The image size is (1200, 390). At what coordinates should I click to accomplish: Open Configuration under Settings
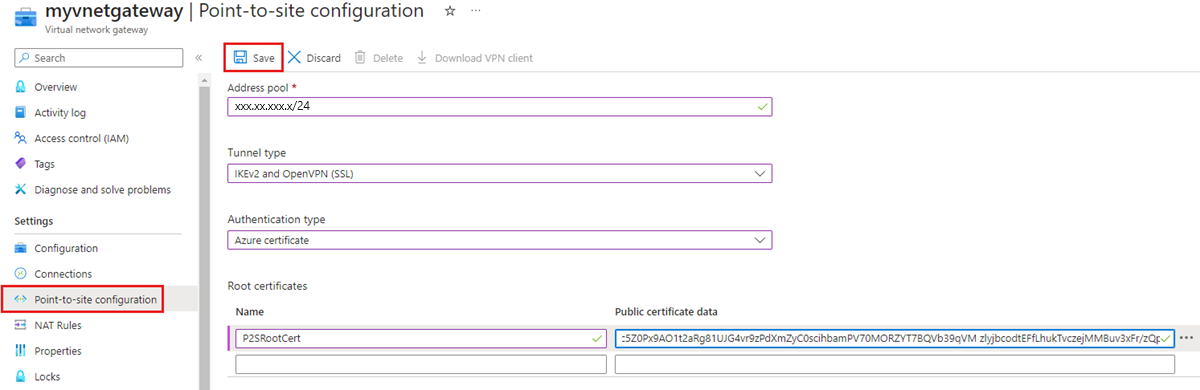(x=66, y=248)
